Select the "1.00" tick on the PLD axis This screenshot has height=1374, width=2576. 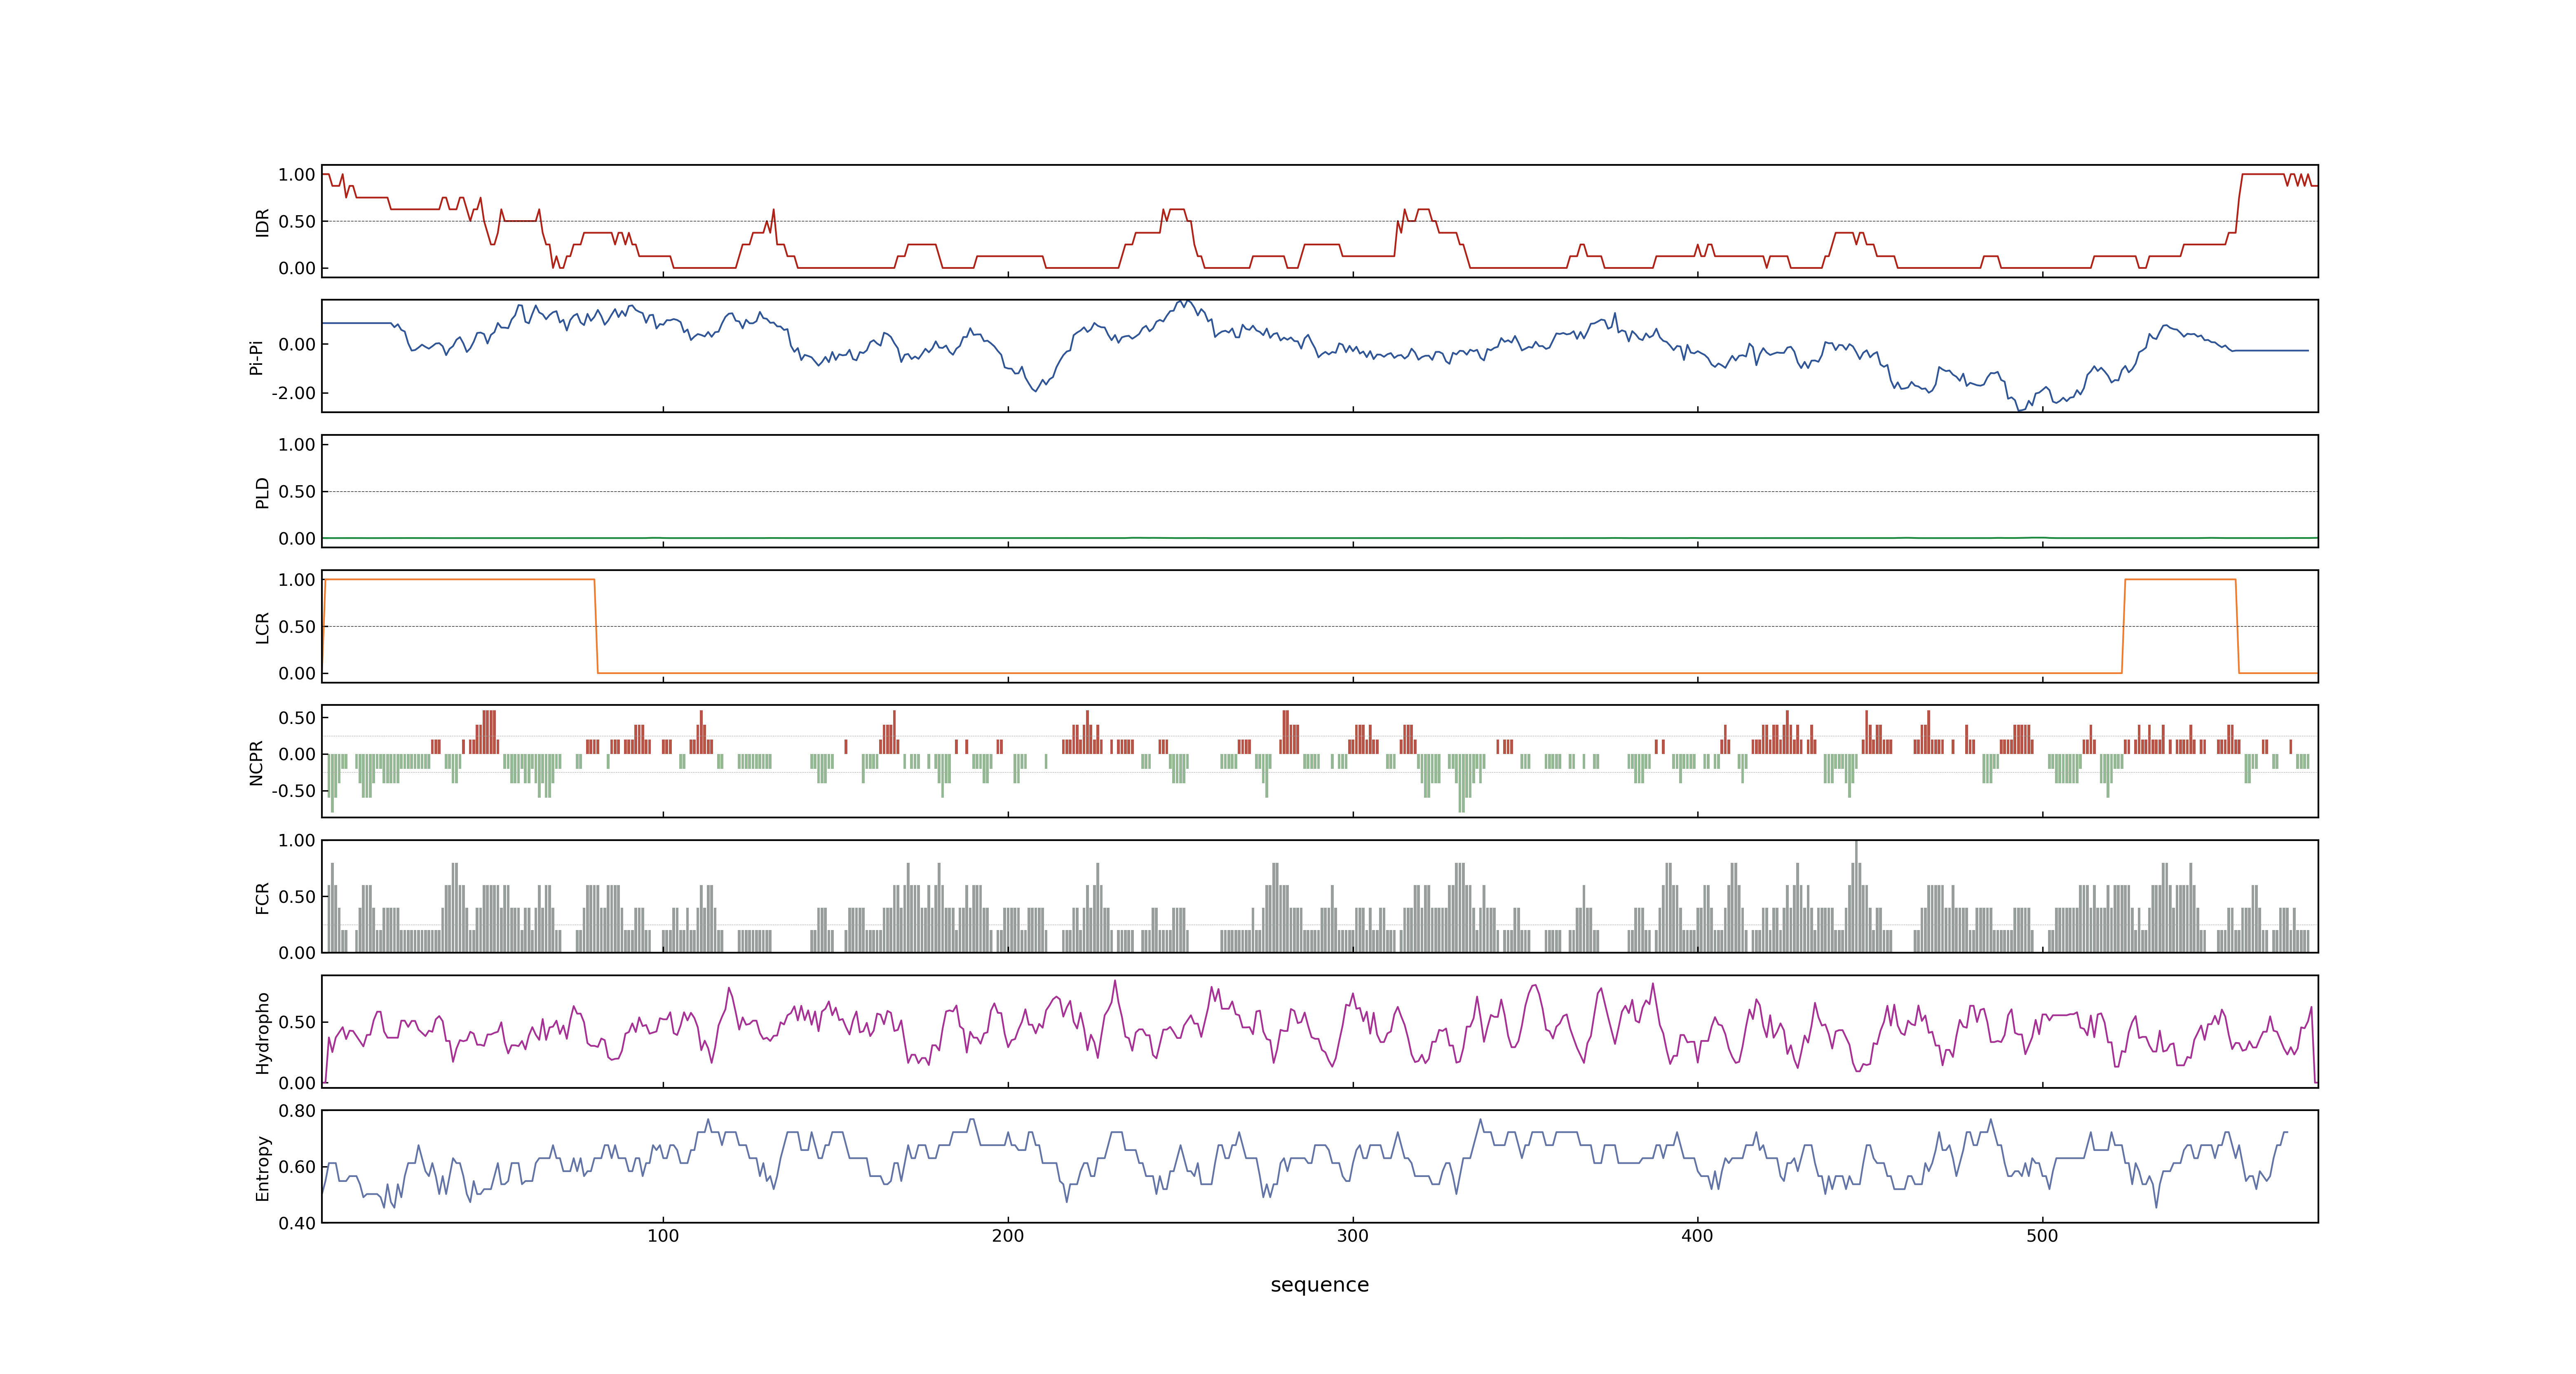297,444
